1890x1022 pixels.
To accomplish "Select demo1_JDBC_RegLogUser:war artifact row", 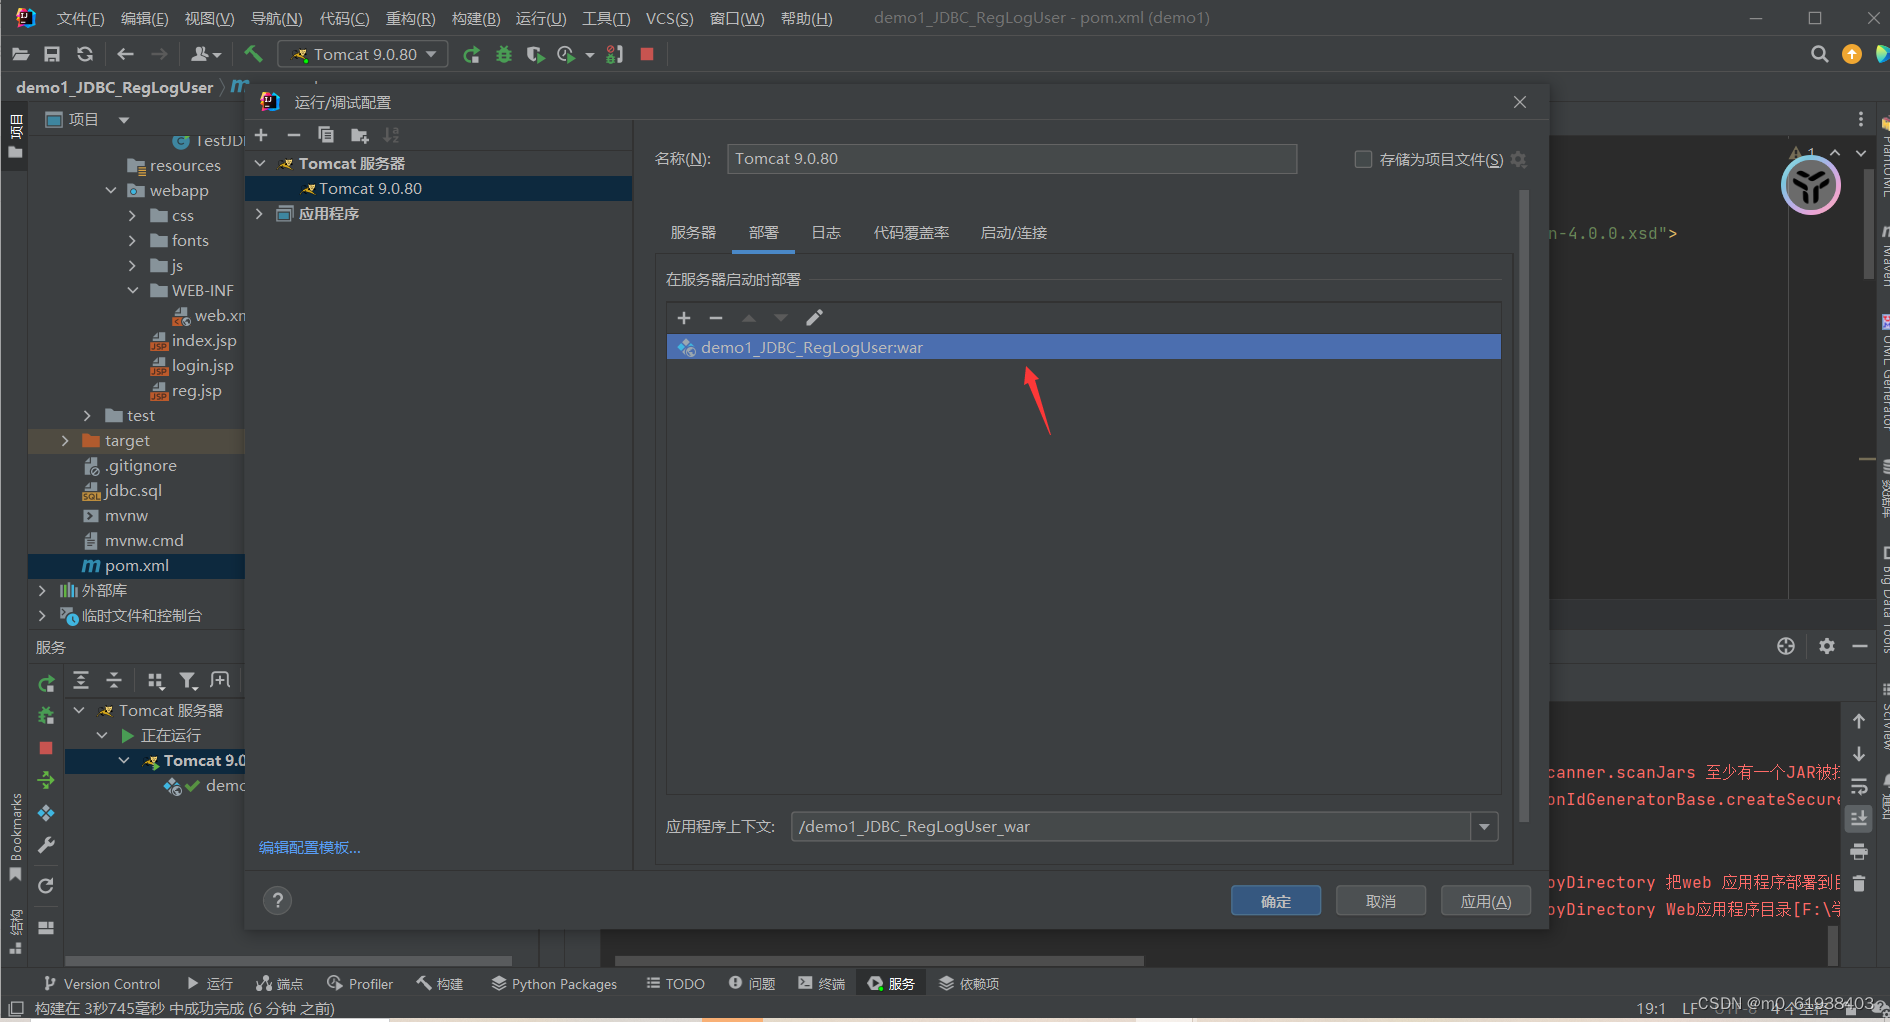I will [x=1084, y=347].
